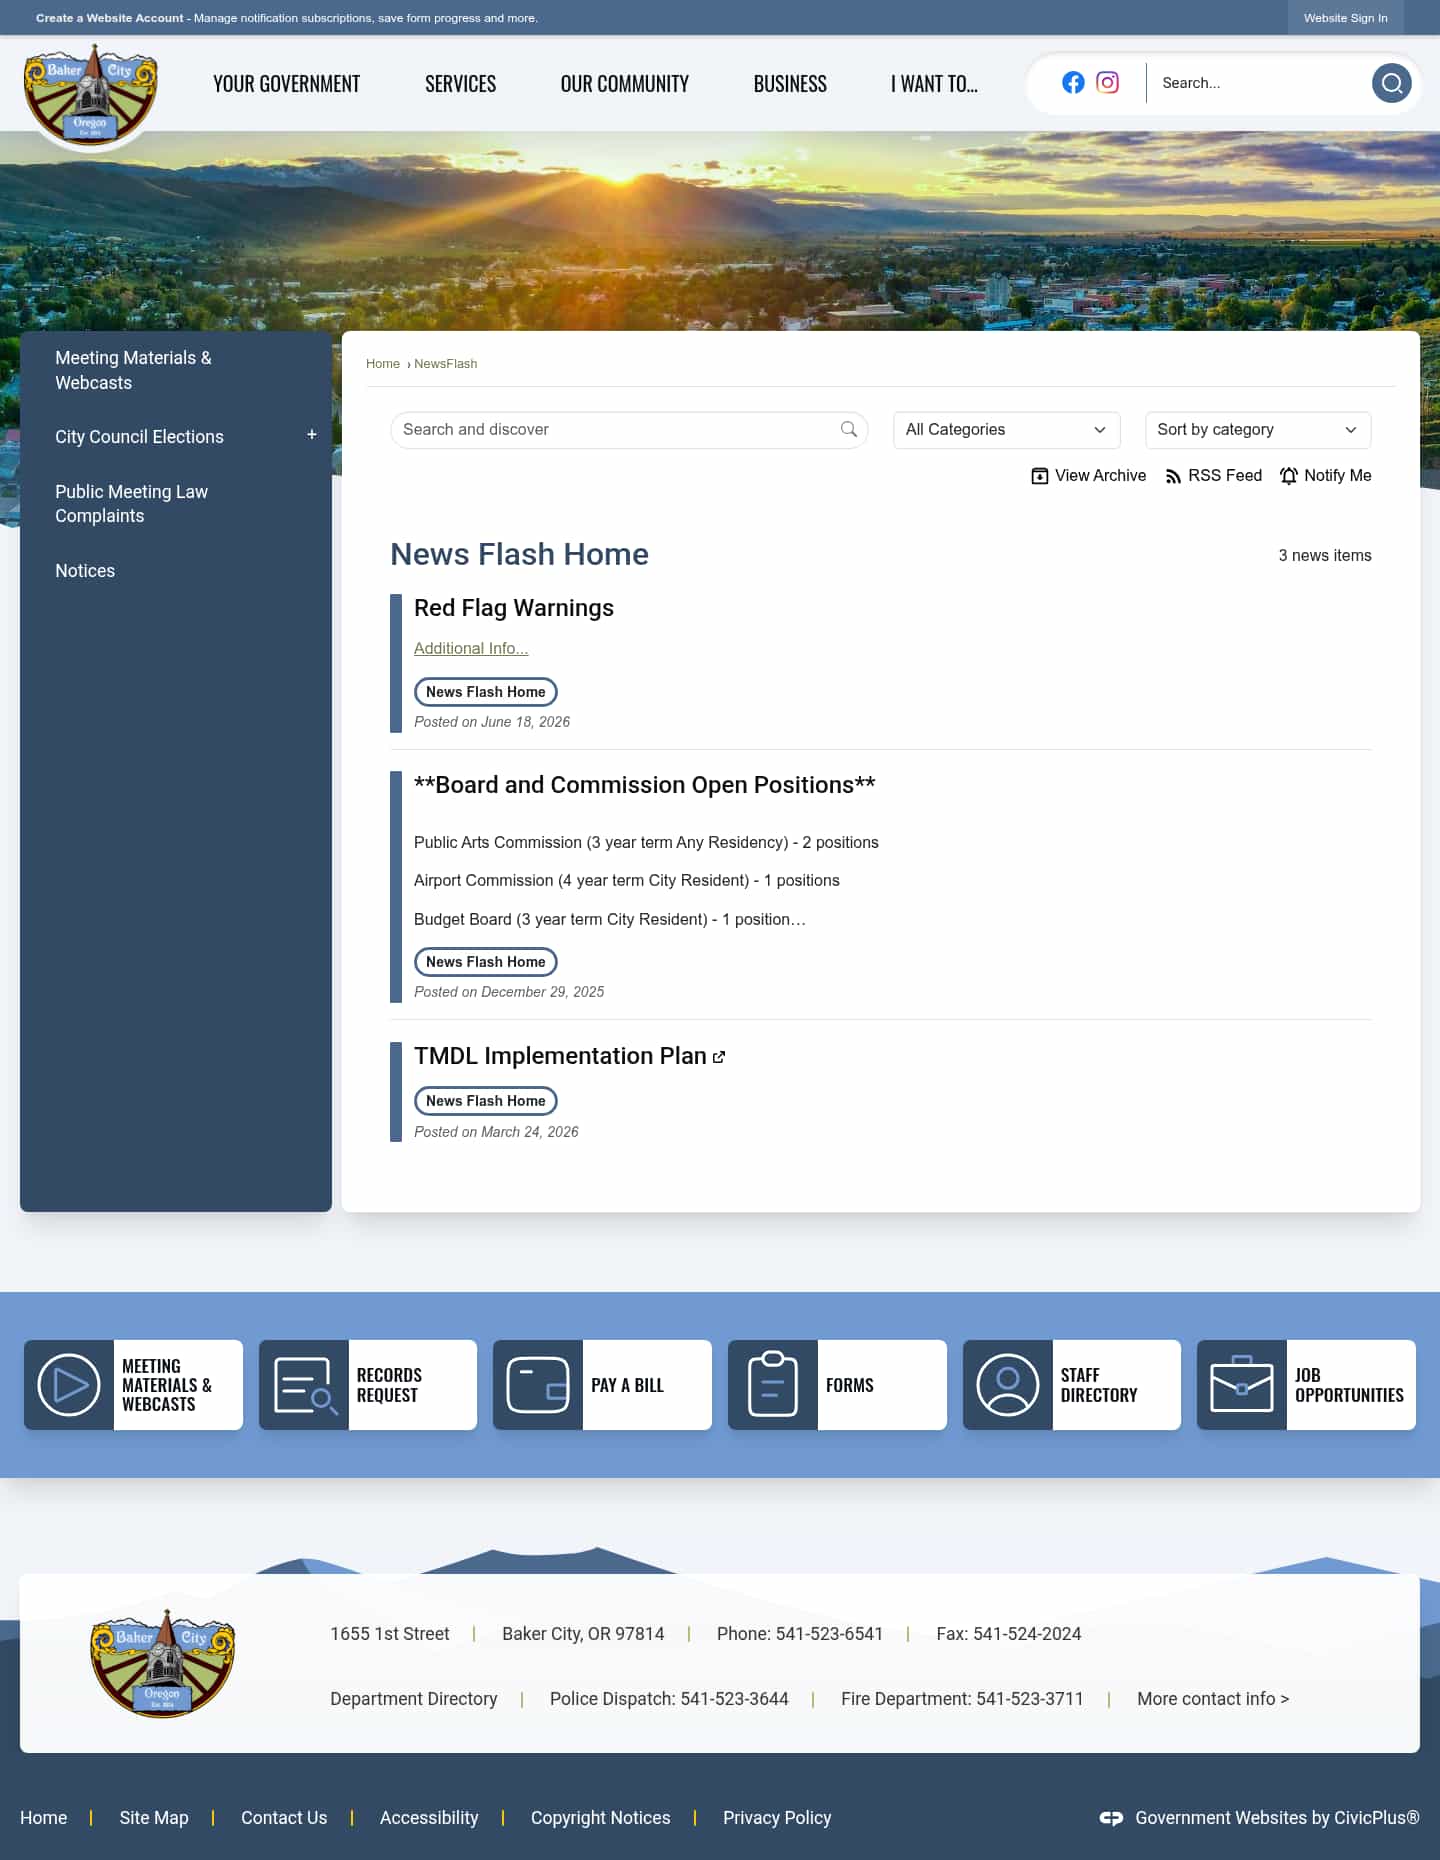The image size is (1440, 1860).
Task: Click the Records Request document icon
Action: pyautogui.click(x=304, y=1385)
